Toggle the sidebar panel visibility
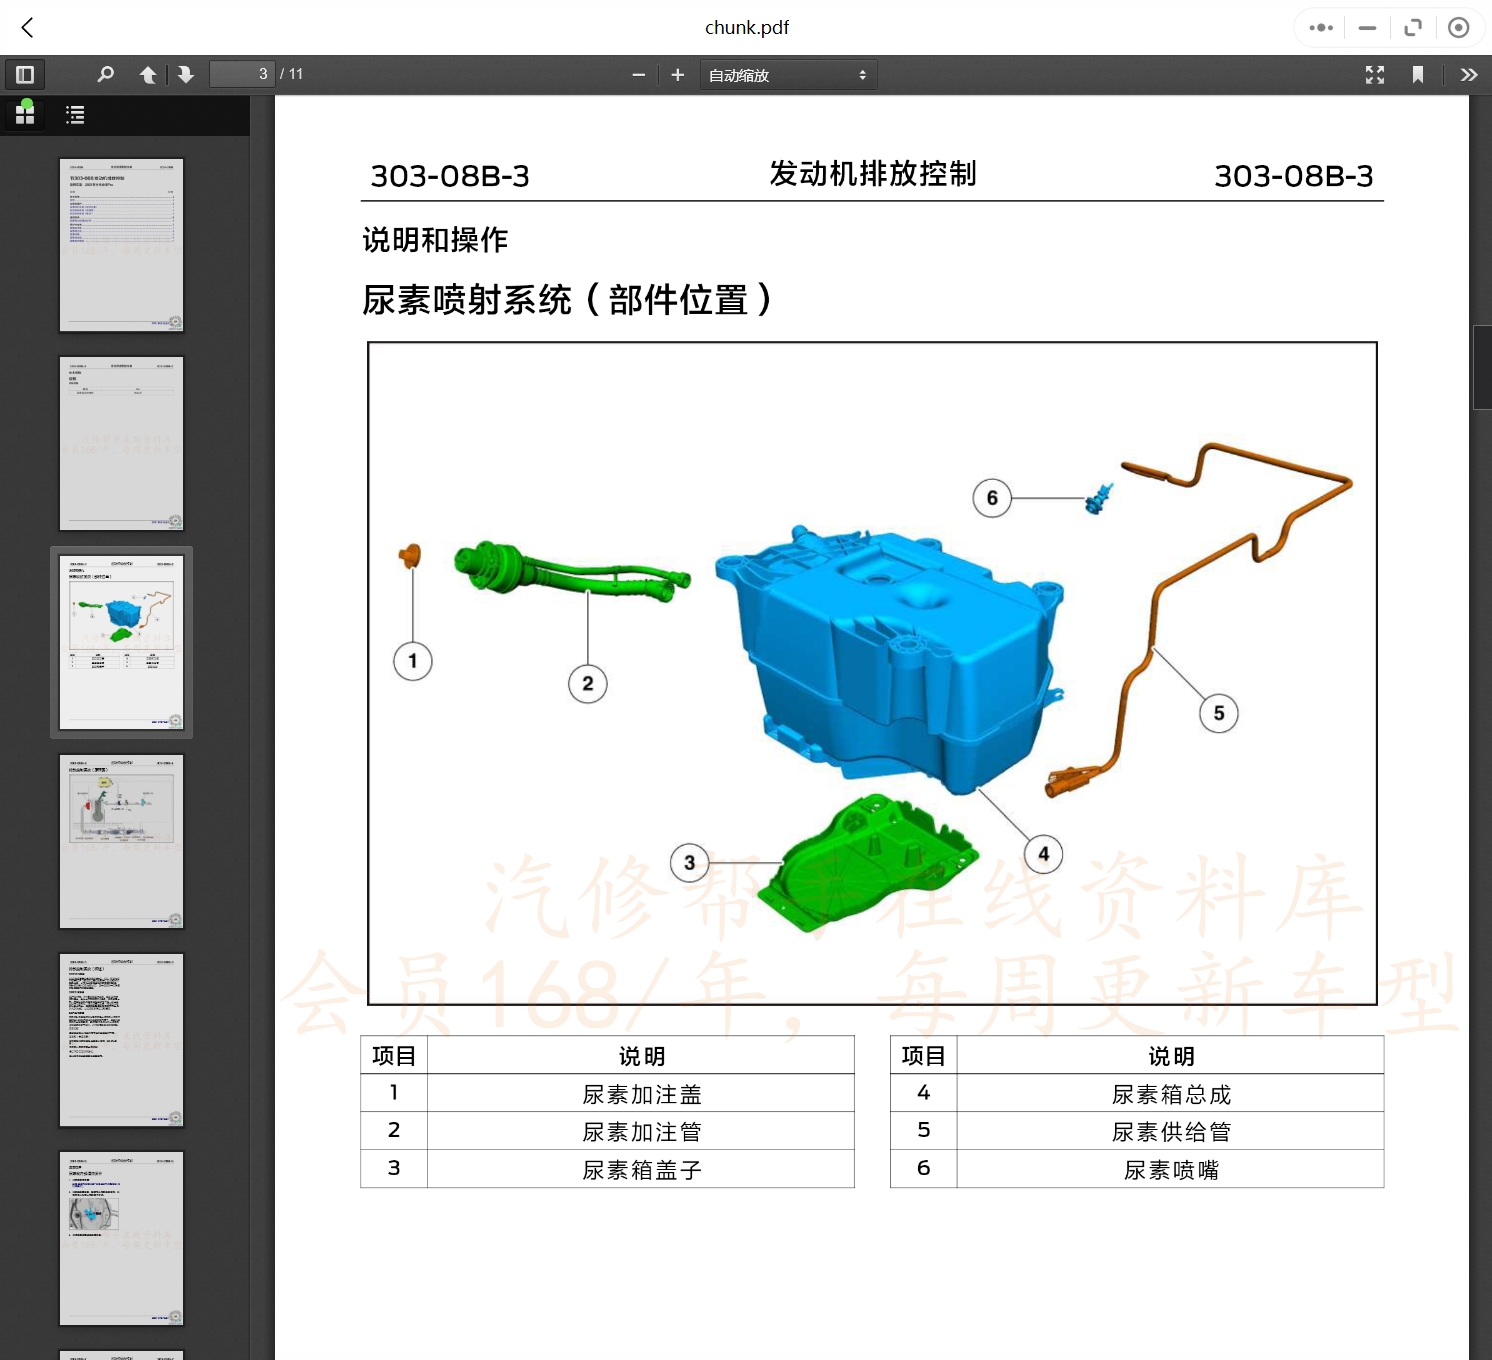This screenshot has height=1360, width=1492. (24, 74)
